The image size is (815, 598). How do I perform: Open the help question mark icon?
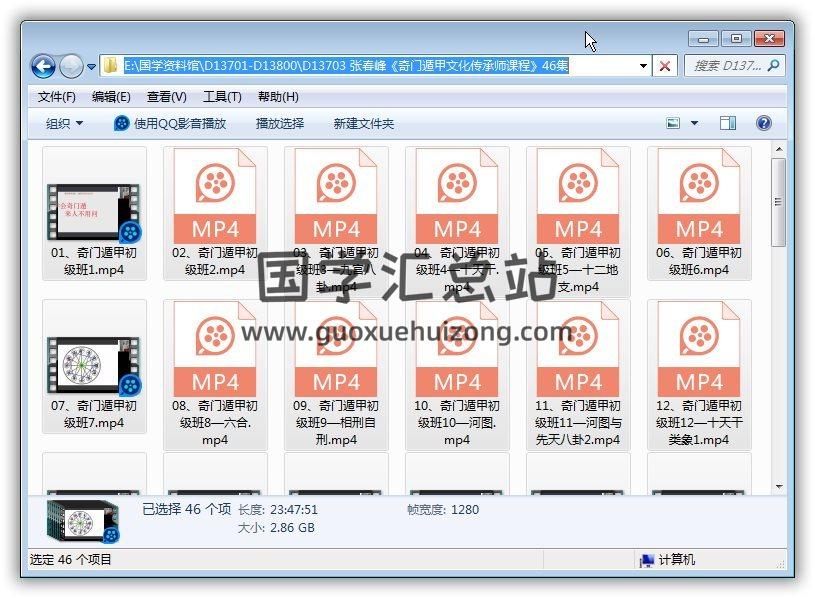pyautogui.click(x=764, y=123)
